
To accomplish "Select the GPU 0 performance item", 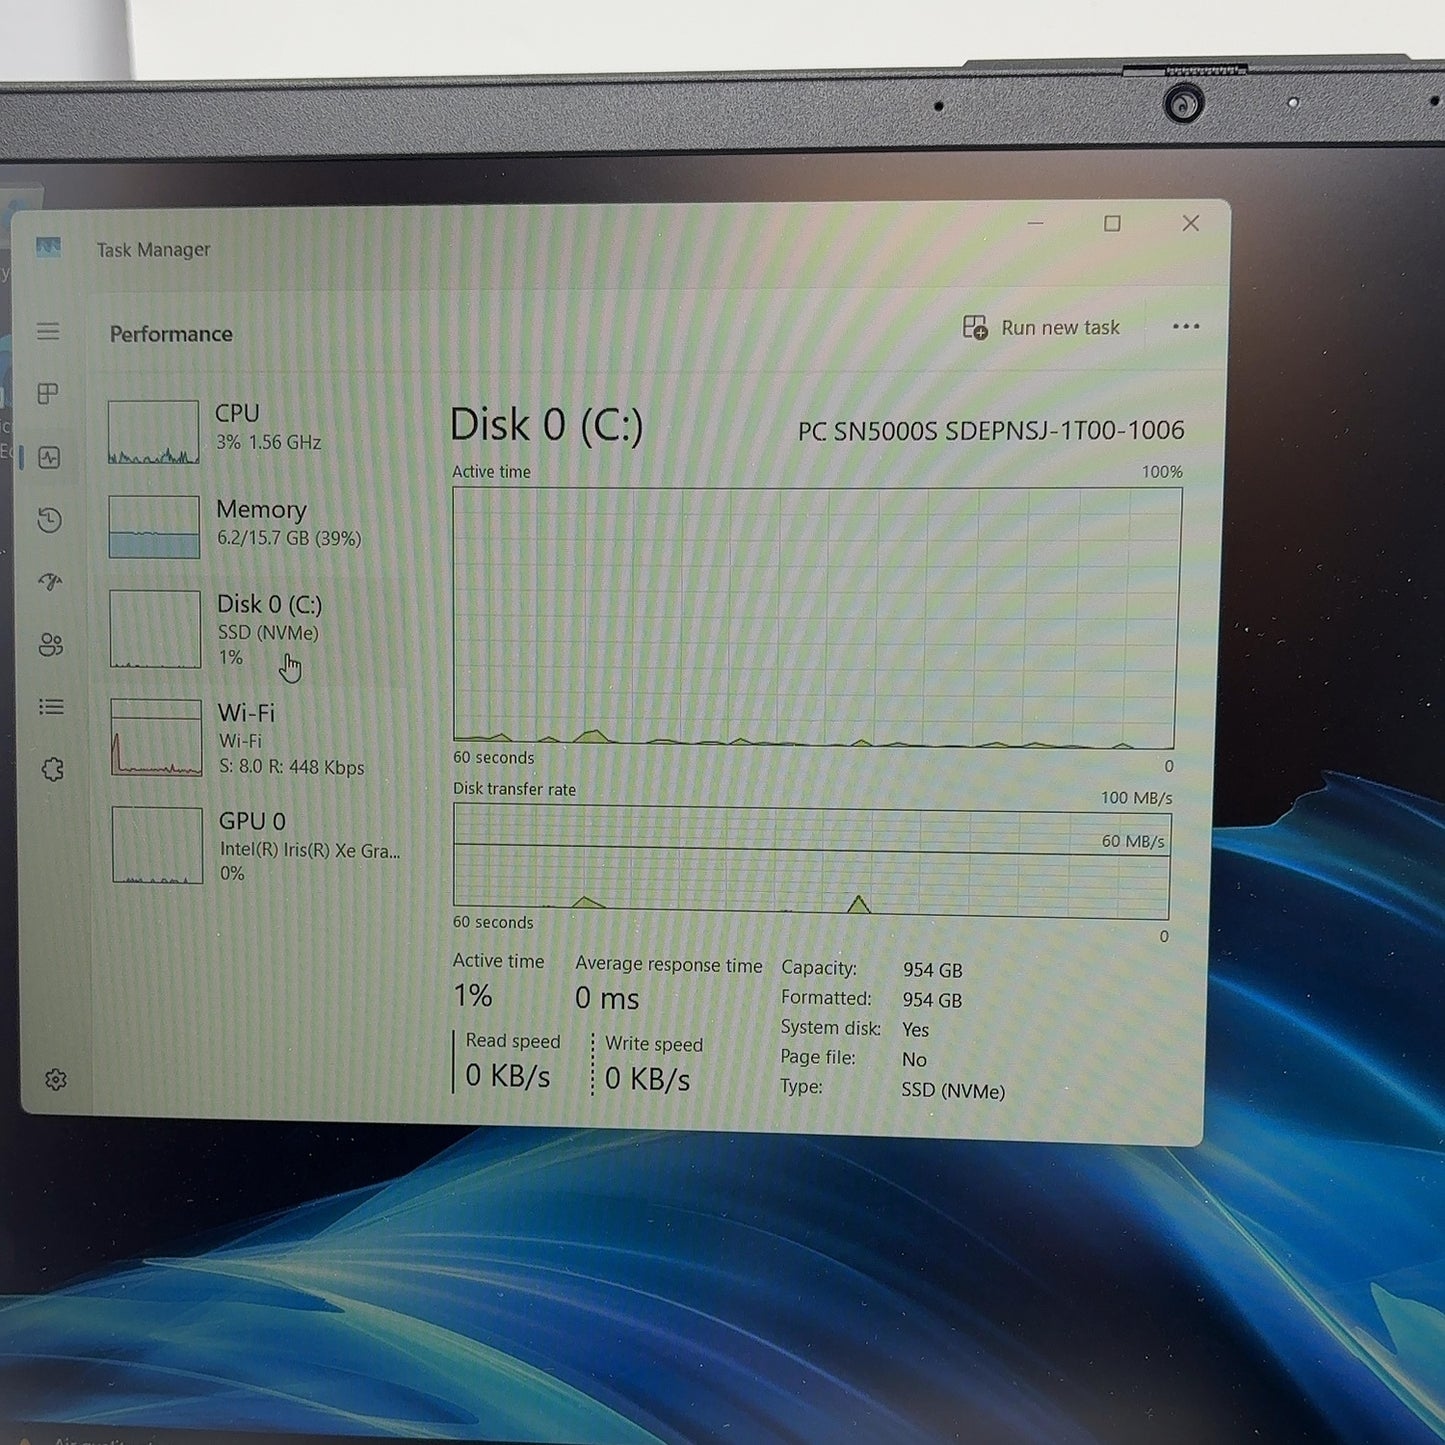I will [x=259, y=846].
